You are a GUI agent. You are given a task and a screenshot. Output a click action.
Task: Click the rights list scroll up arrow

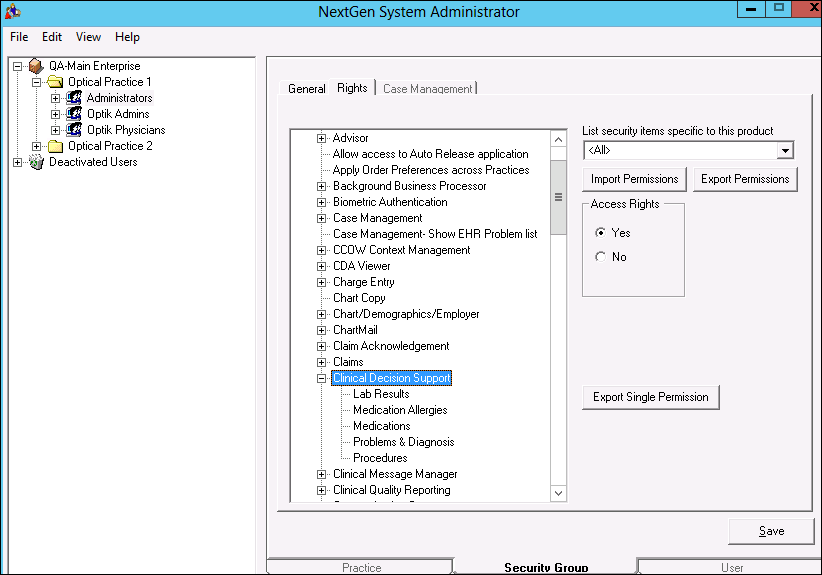pyautogui.click(x=558, y=139)
